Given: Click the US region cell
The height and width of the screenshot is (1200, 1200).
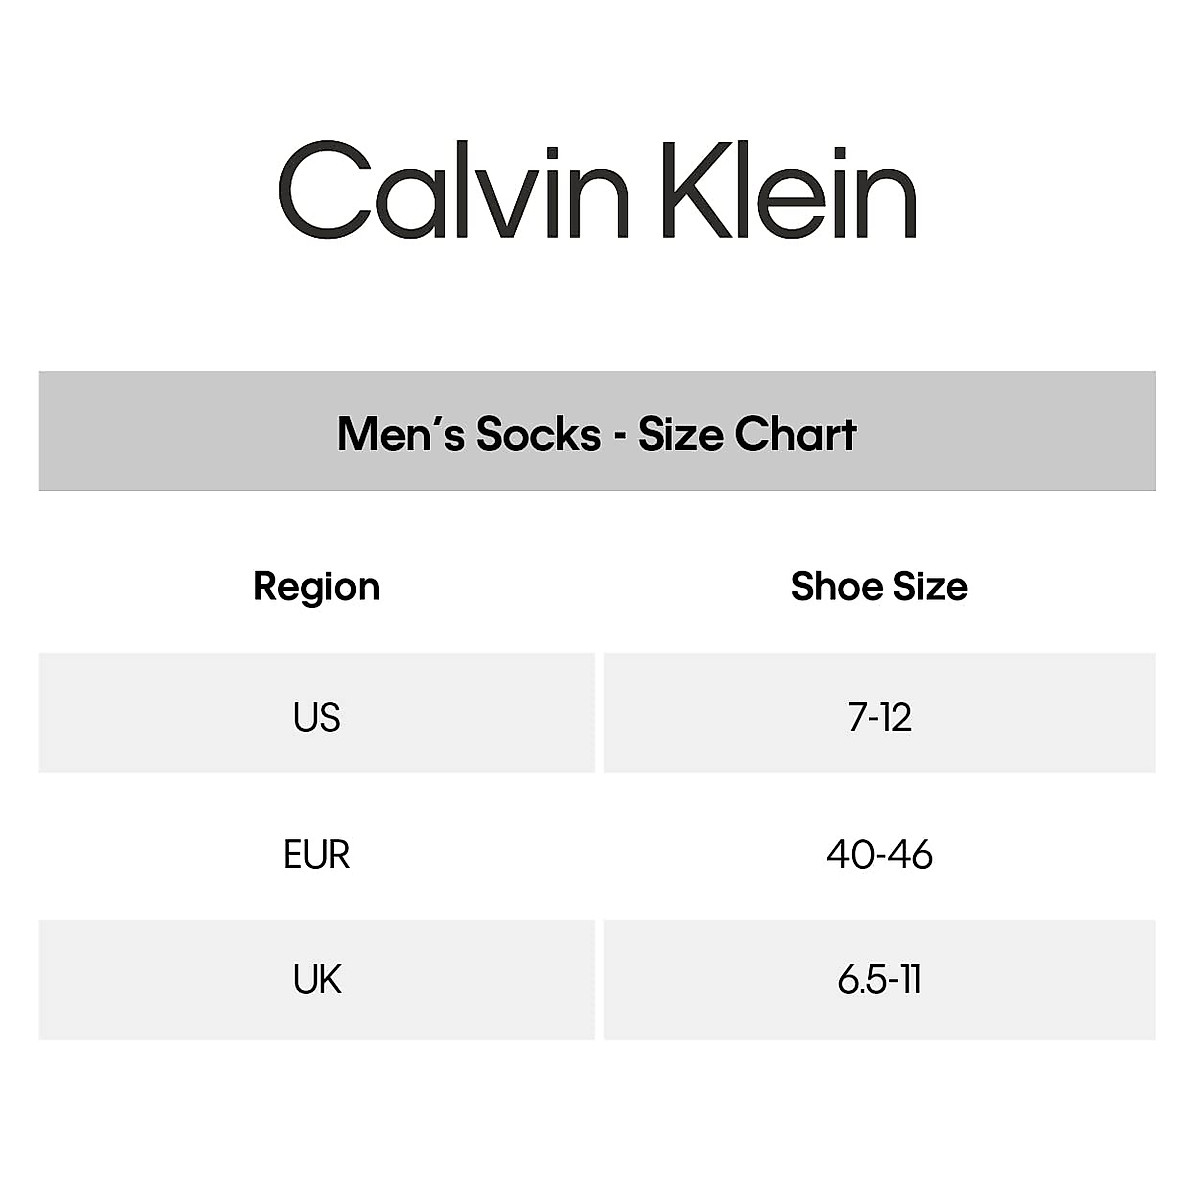Looking at the screenshot, I should coord(316,717).
